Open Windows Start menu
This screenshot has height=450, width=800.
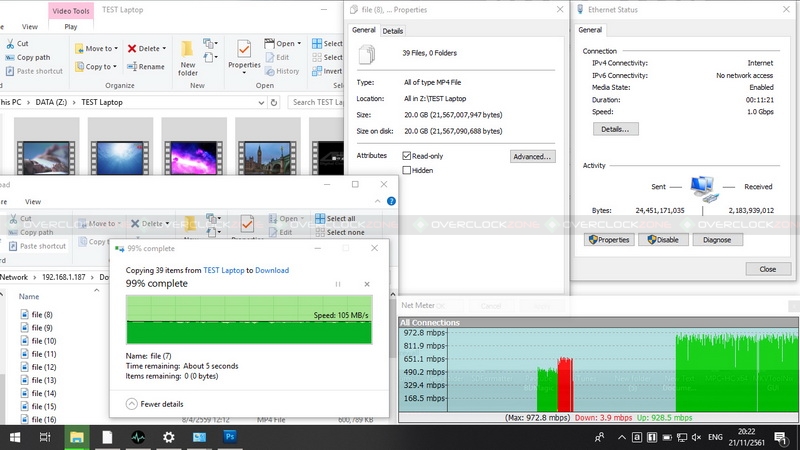(15, 437)
